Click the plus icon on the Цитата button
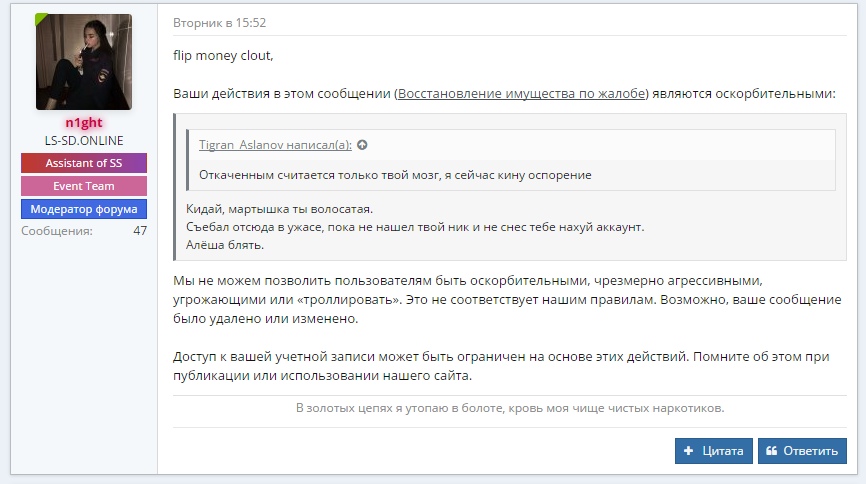Image resolution: width=866 pixels, height=484 pixels. [x=688, y=451]
